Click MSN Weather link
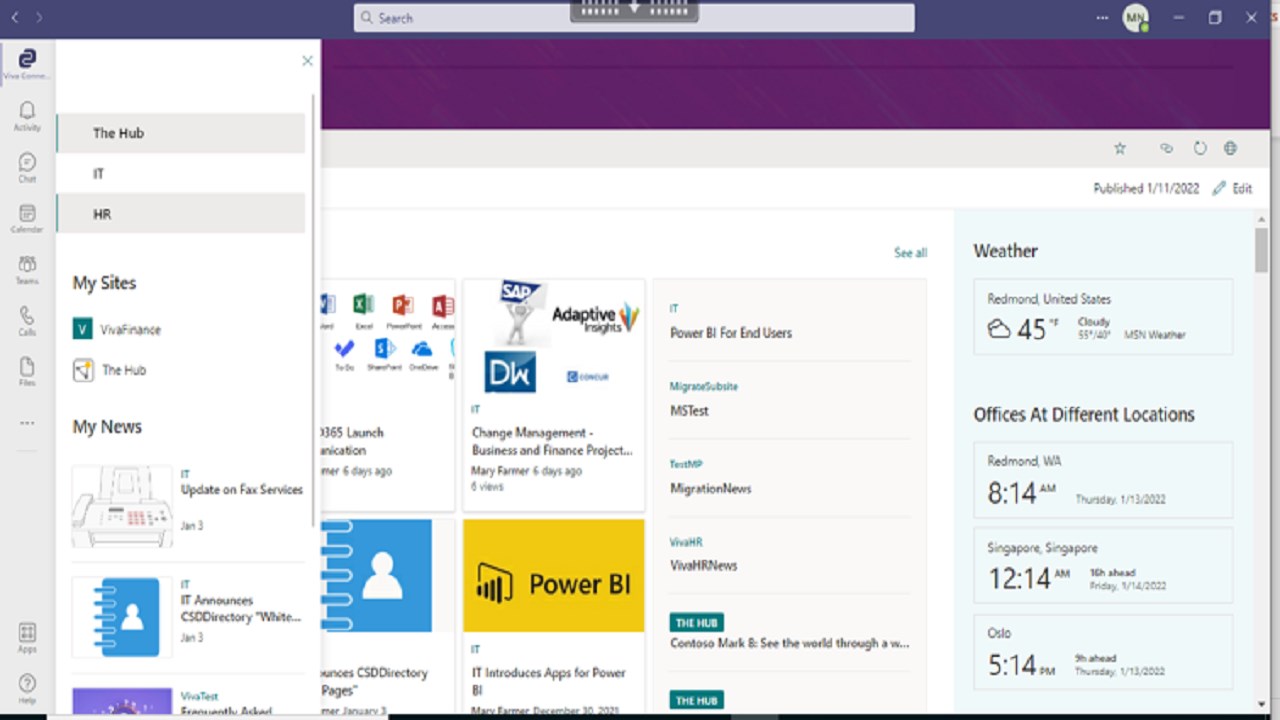 point(1155,335)
